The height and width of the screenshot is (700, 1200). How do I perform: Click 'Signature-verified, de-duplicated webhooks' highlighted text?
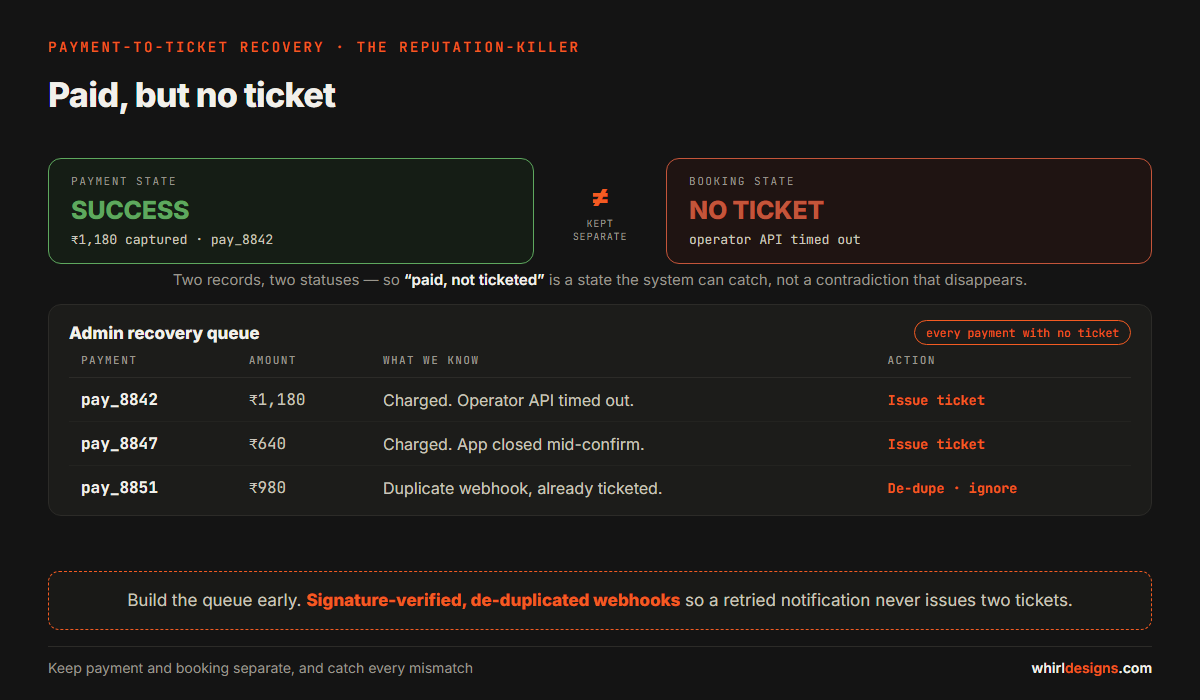(x=493, y=601)
